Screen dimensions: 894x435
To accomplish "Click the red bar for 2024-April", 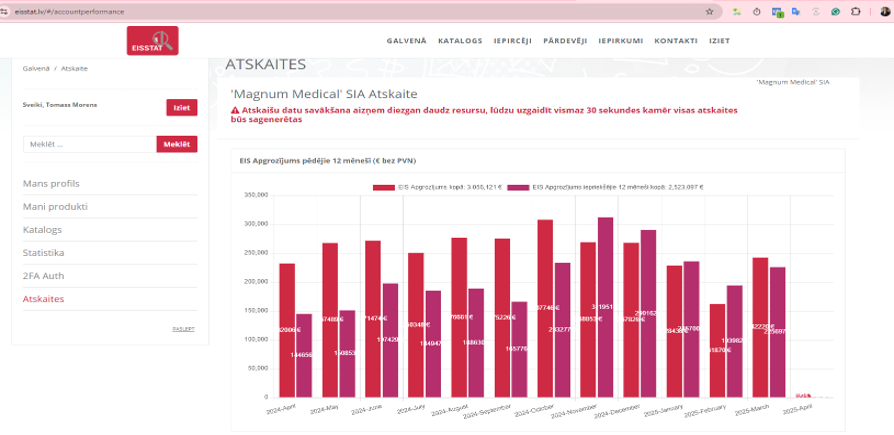I will [x=287, y=330].
